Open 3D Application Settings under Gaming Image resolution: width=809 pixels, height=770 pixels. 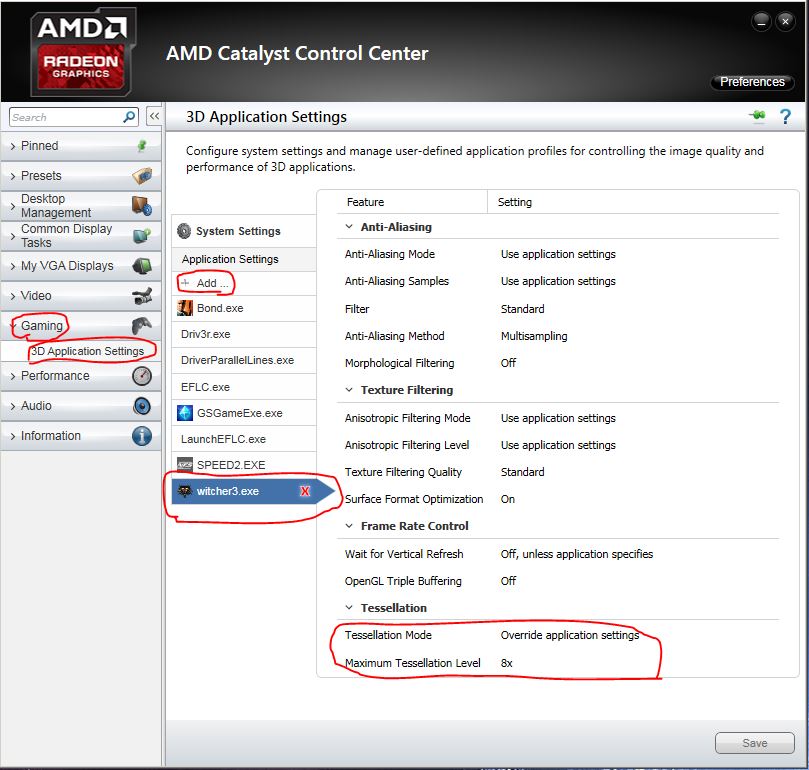tap(87, 351)
